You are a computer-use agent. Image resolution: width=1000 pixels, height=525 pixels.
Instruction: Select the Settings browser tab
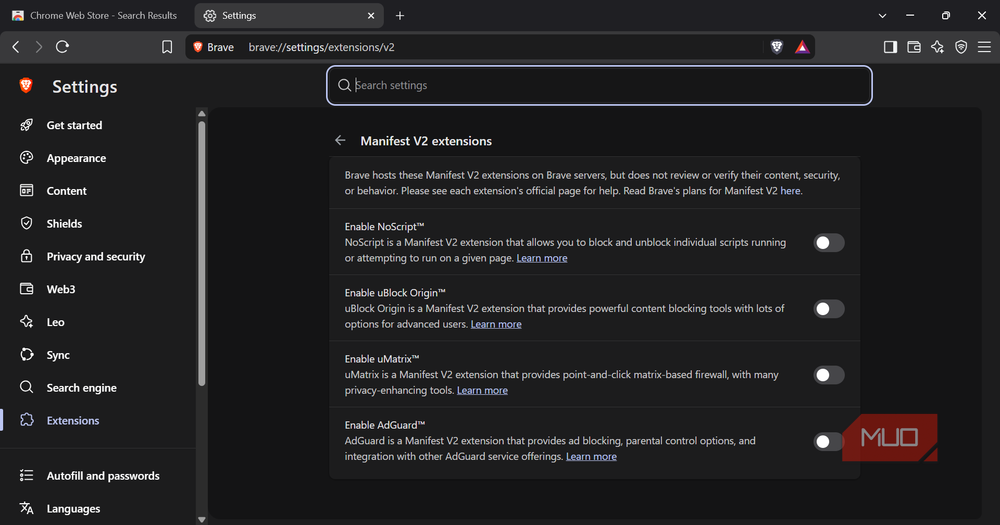(x=288, y=15)
